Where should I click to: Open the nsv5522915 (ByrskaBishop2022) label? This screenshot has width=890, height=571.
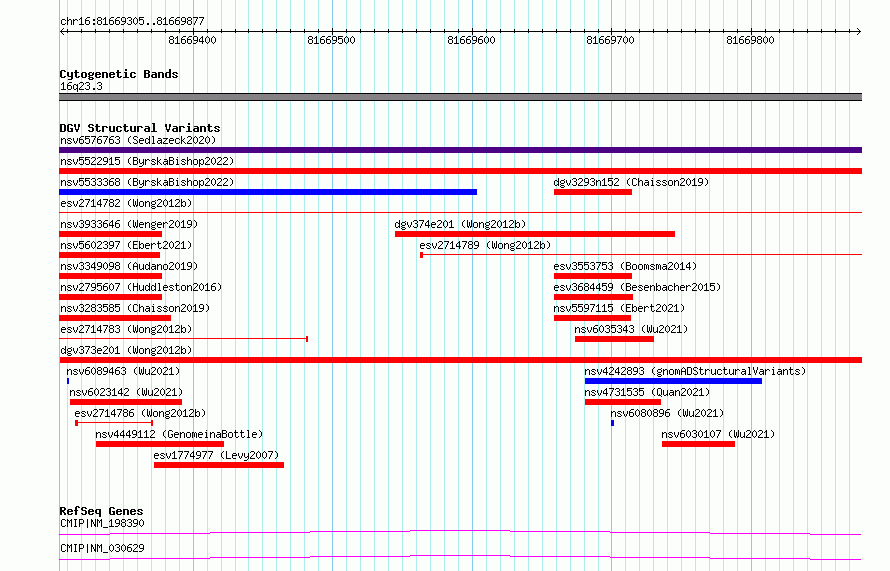[x=147, y=161]
